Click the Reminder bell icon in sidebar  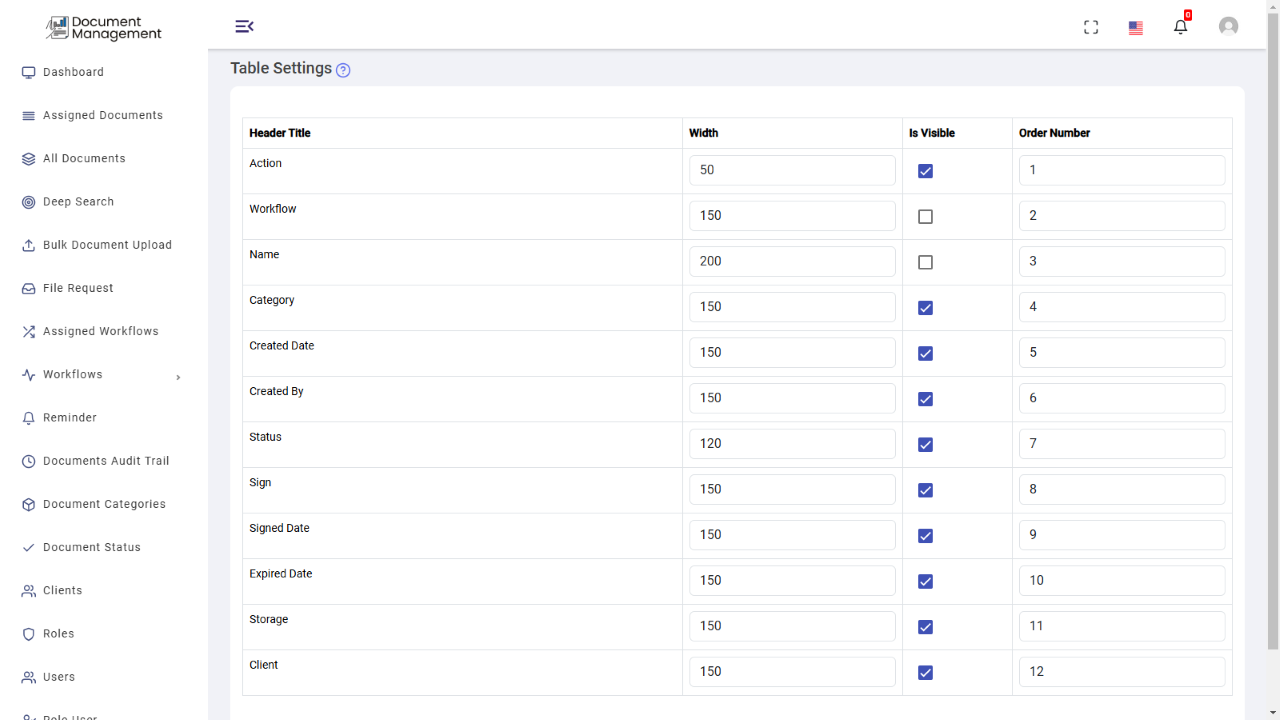(x=29, y=418)
